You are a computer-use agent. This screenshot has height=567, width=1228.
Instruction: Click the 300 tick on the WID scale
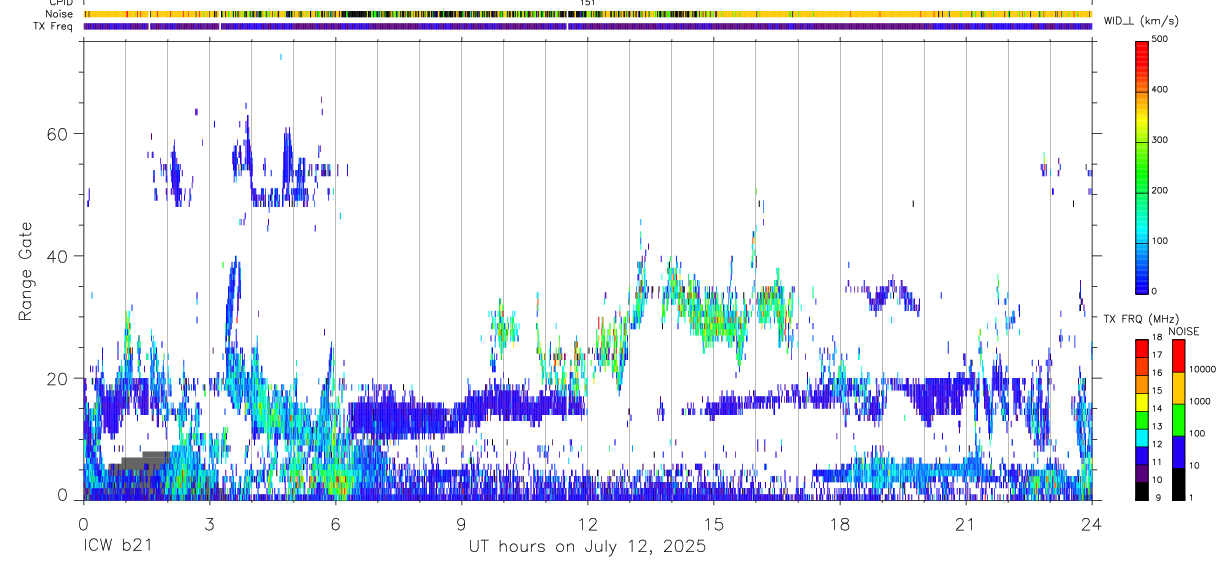[x=1160, y=140]
